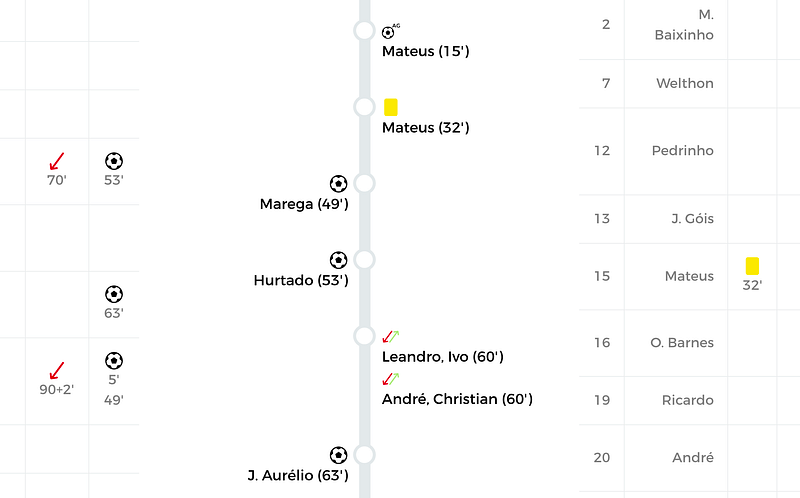Image resolution: width=800 pixels, height=498 pixels.
Task: Click the Hurtado (53') event label
Action: coord(301,280)
